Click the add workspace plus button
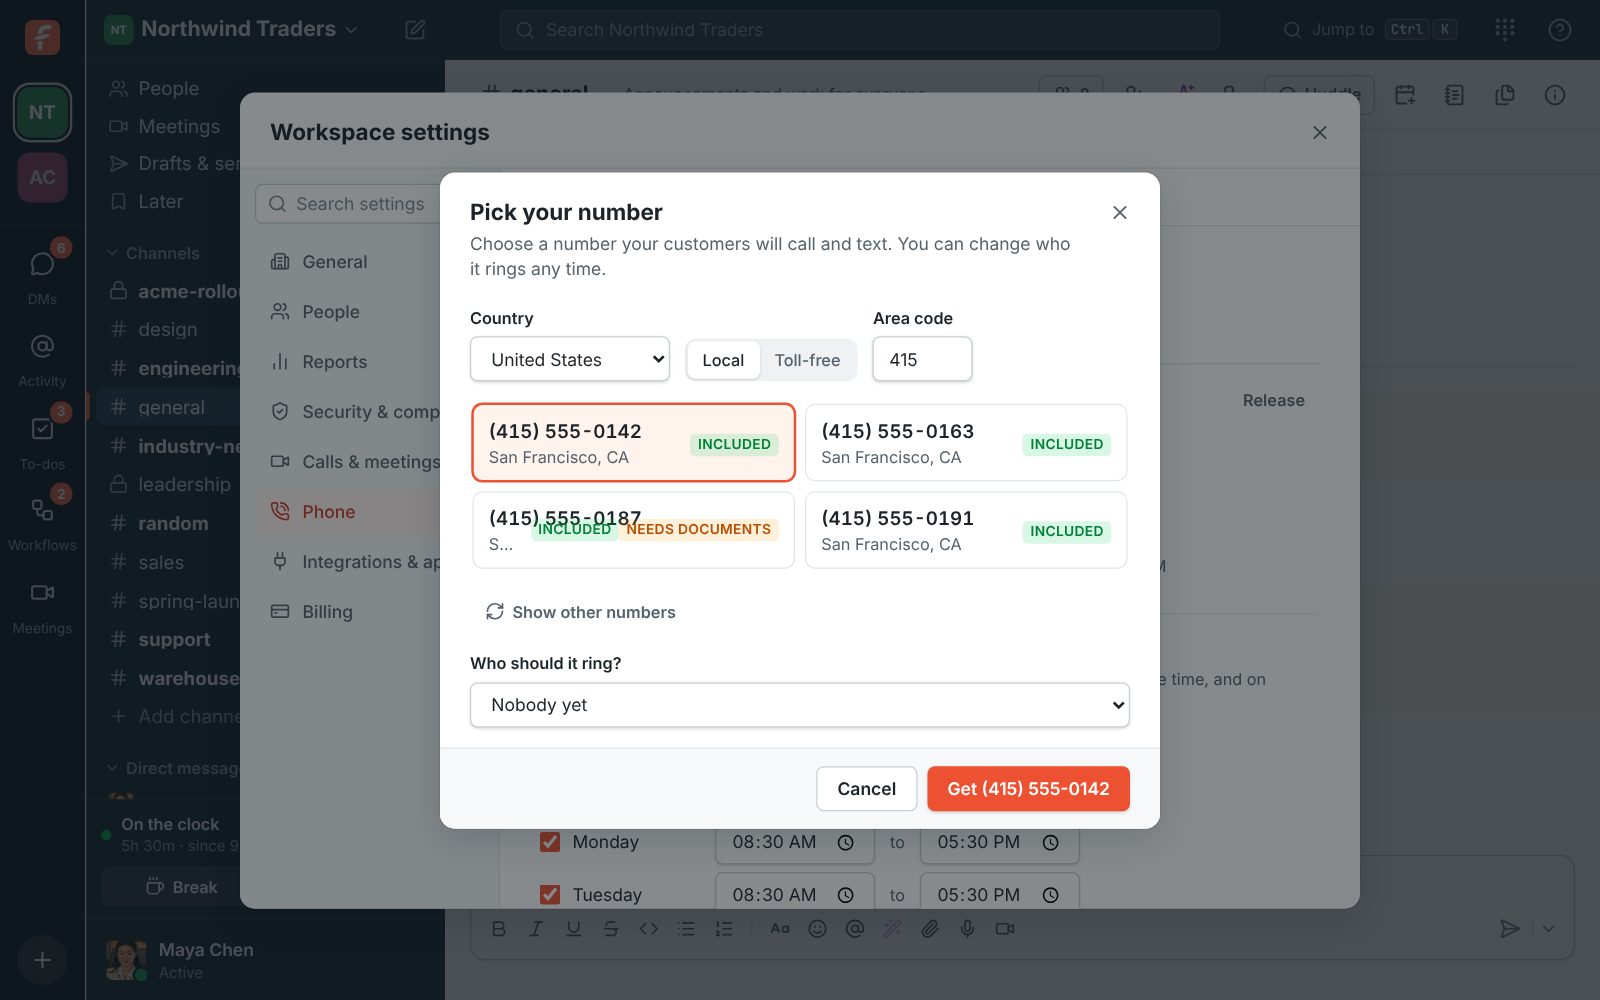 (42, 960)
